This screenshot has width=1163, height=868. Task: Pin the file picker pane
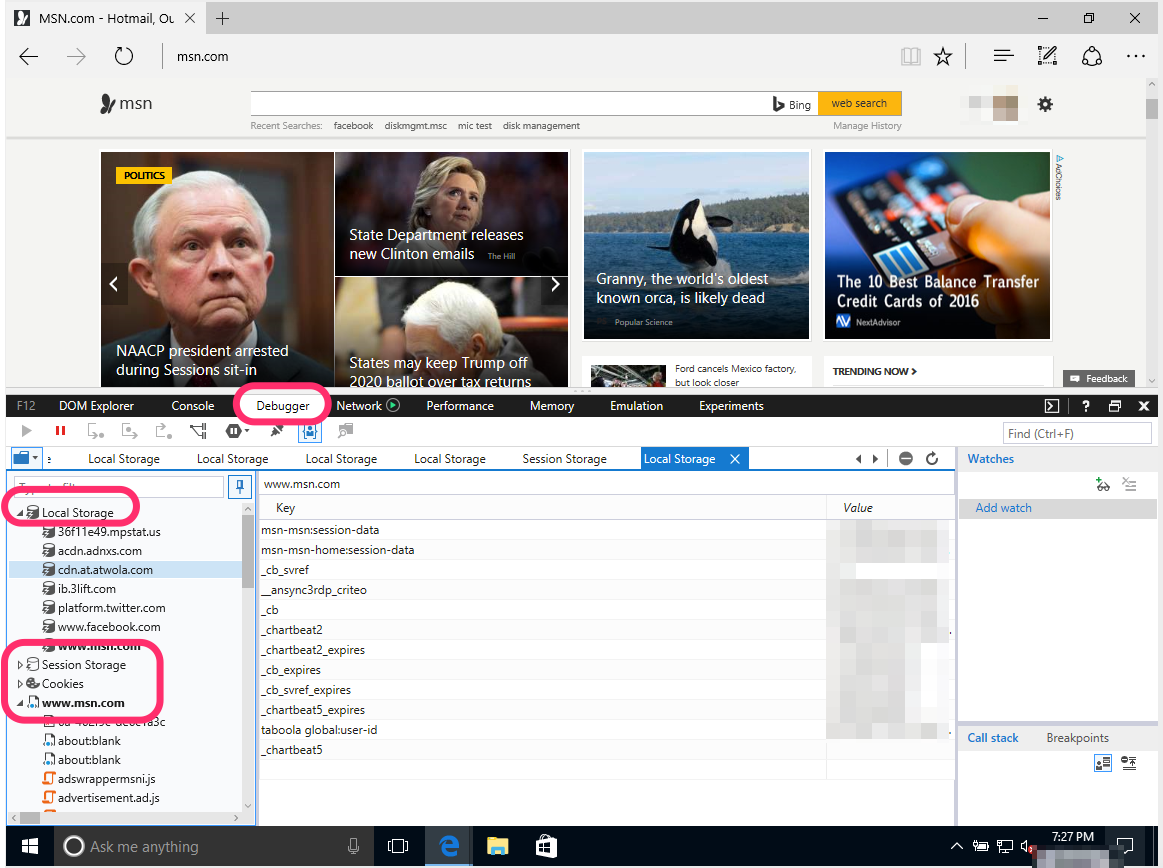(x=240, y=487)
